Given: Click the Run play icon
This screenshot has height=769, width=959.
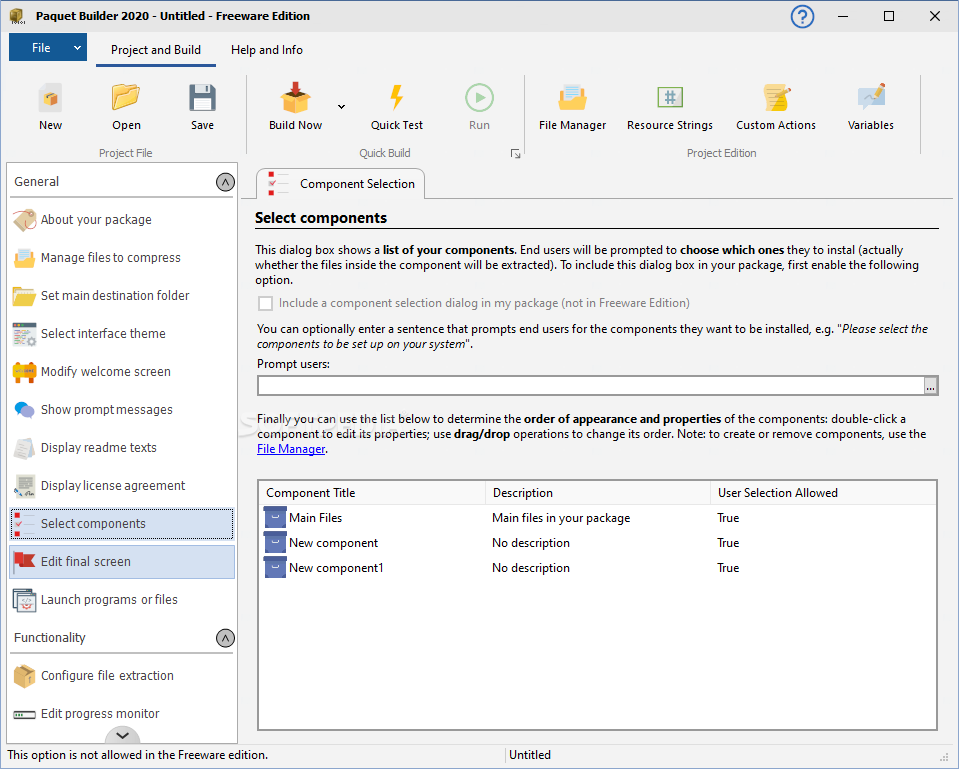Looking at the screenshot, I should tap(479, 98).
